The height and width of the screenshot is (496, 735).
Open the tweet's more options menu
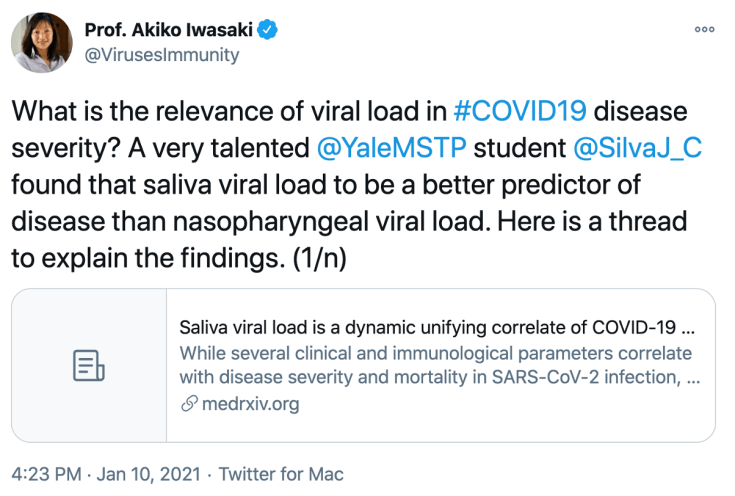coord(704,29)
